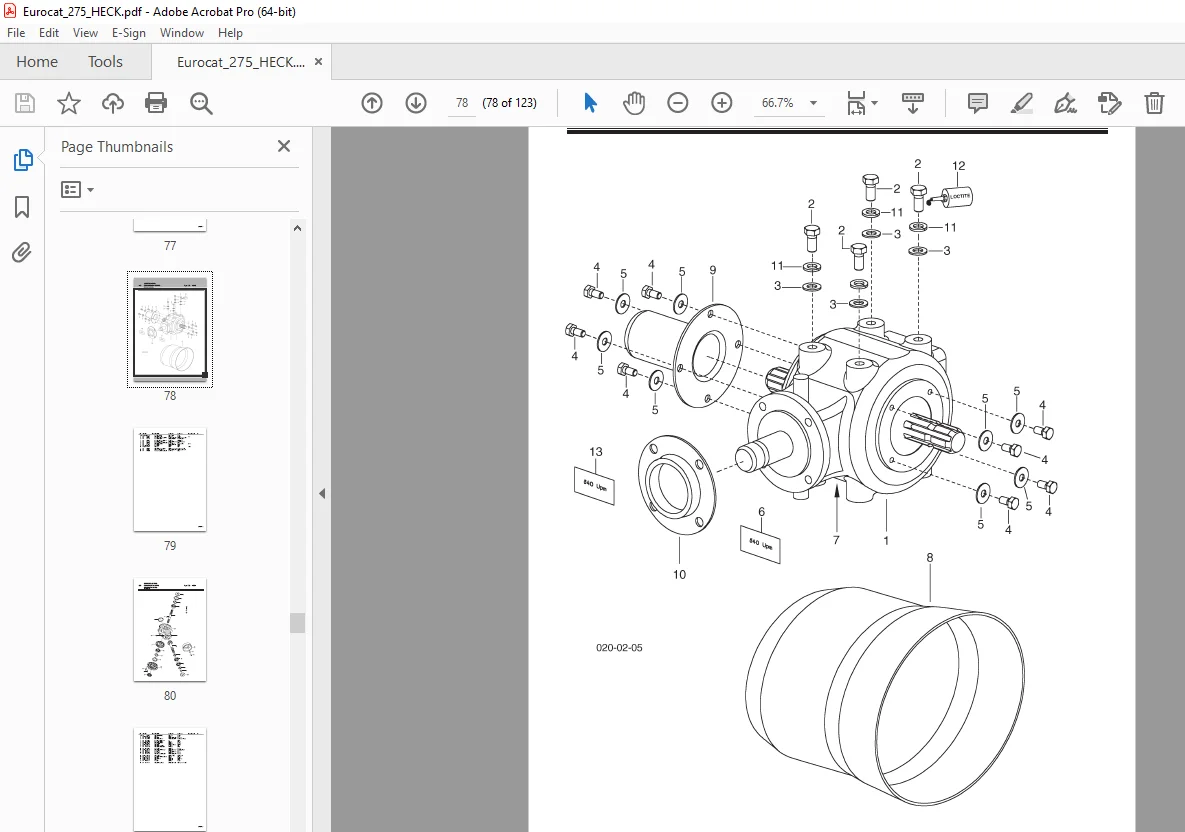The width and height of the screenshot is (1185, 832).
Task: Upload the file to cloud
Action: (x=113, y=103)
